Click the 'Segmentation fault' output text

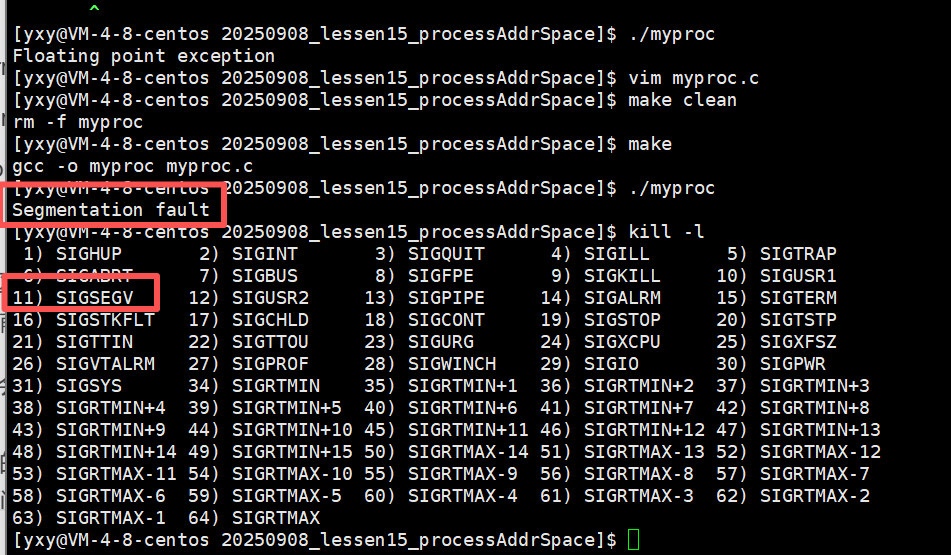(x=111, y=210)
